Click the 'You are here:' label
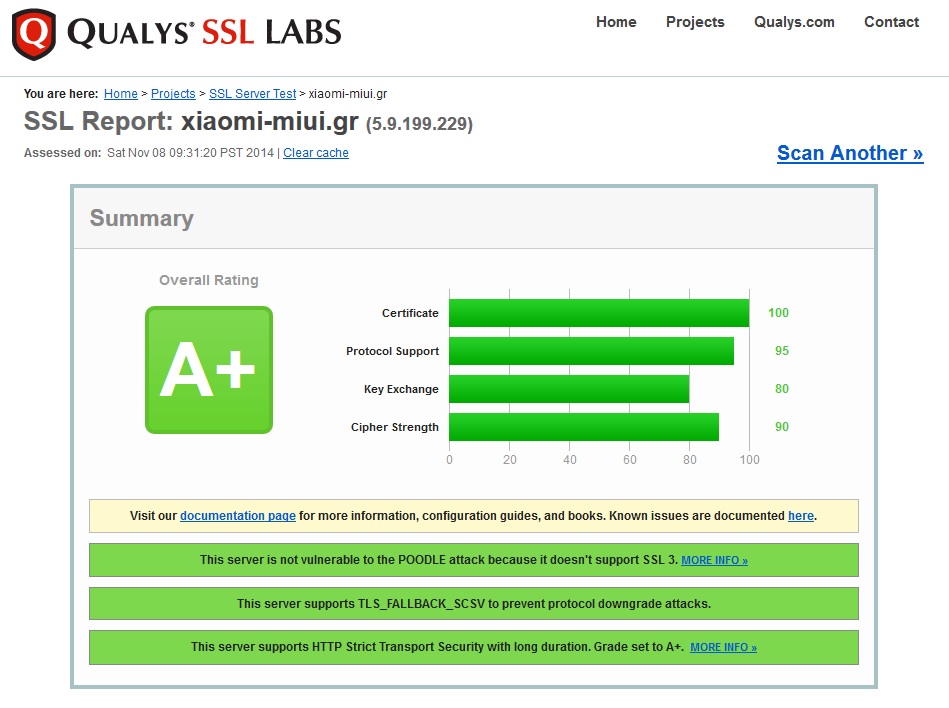This screenshot has height=708, width=949. [x=61, y=94]
